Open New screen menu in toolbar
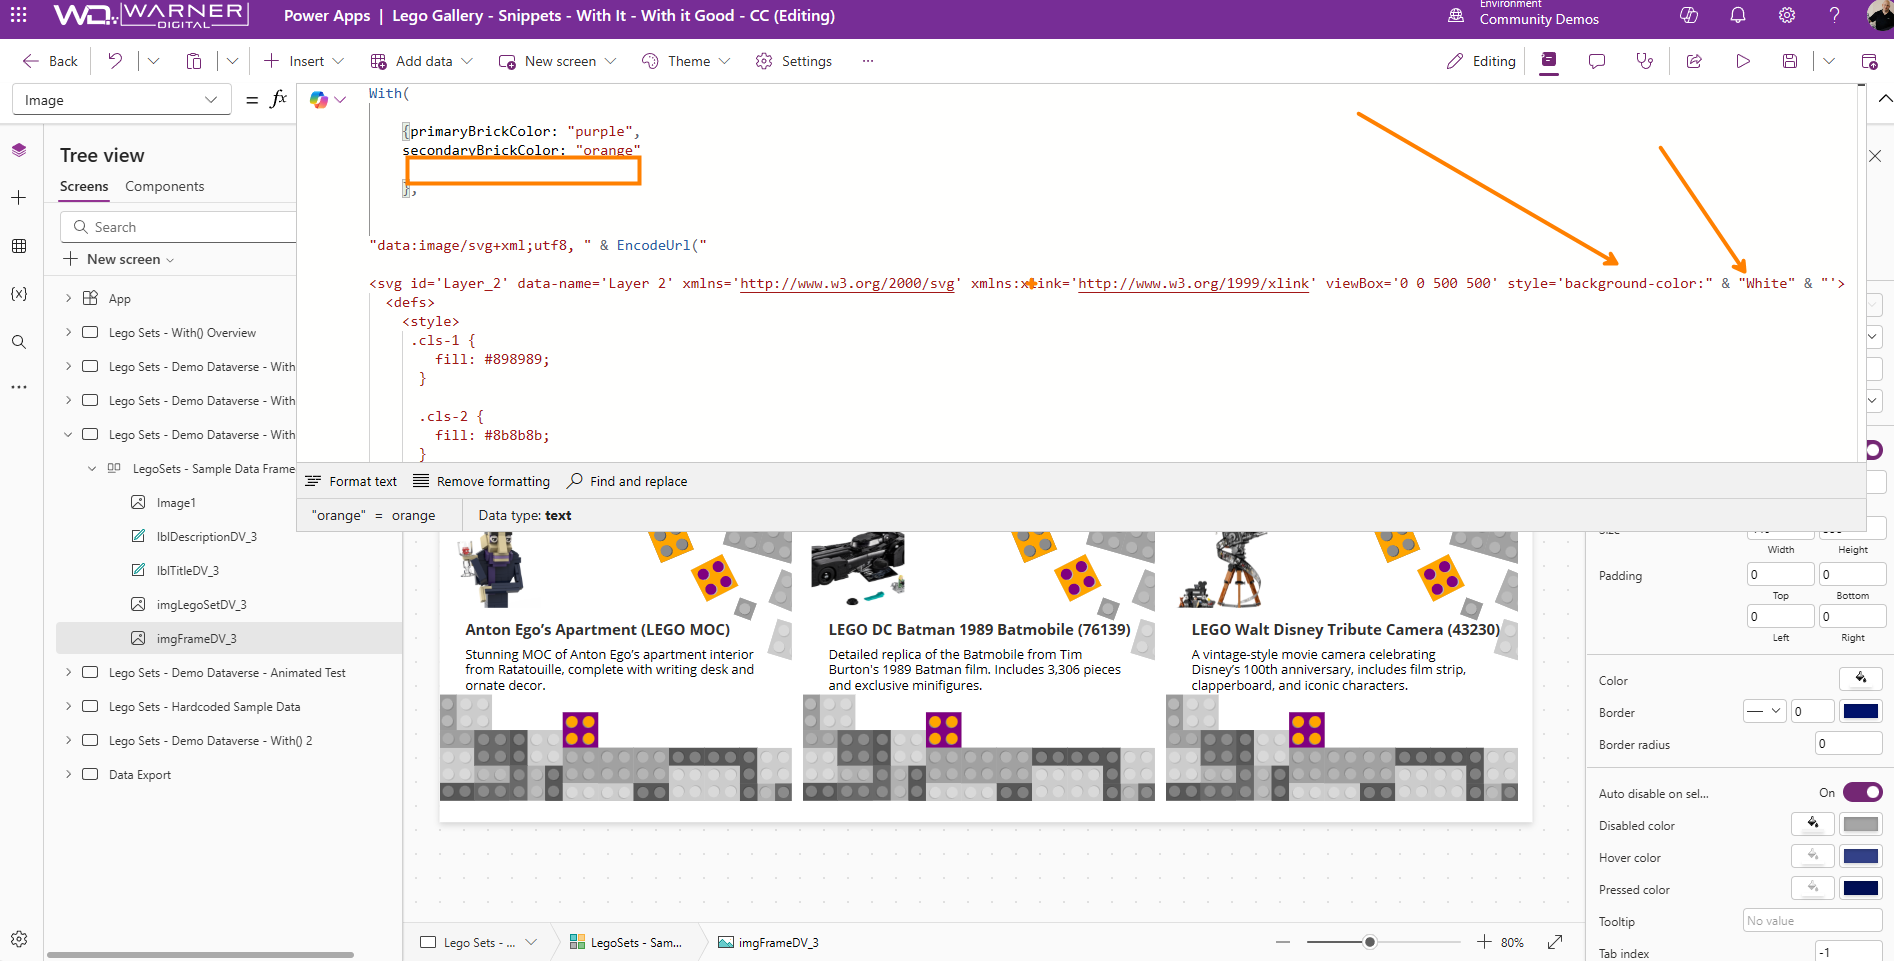Viewport: 1894px width, 961px height. point(557,61)
